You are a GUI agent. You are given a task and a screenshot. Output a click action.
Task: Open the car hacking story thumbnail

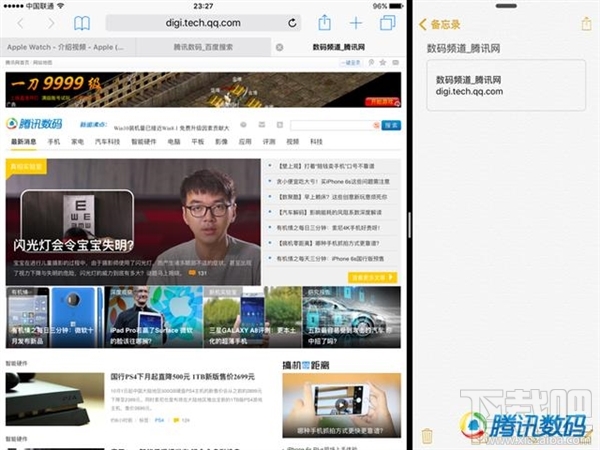(352, 317)
